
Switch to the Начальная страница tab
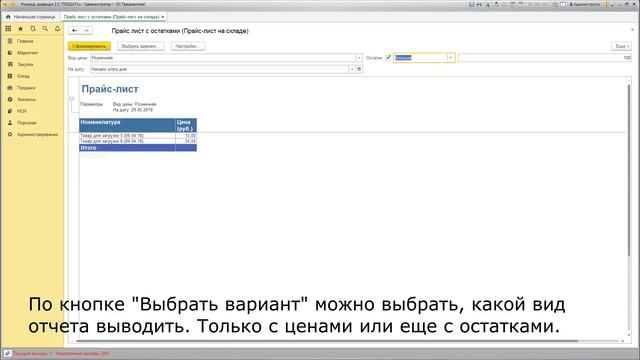31,17
